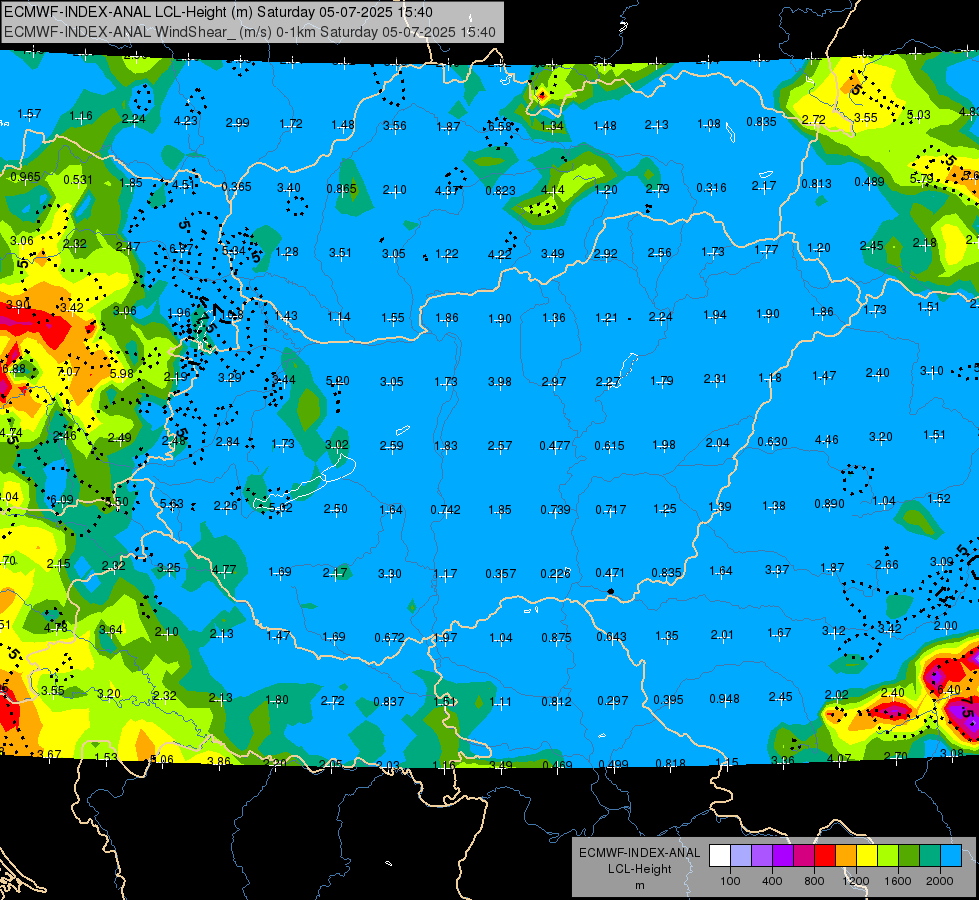Click the wind shear value '7.07'
The width and height of the screenshot is (979, 900).
coord(69,372)
